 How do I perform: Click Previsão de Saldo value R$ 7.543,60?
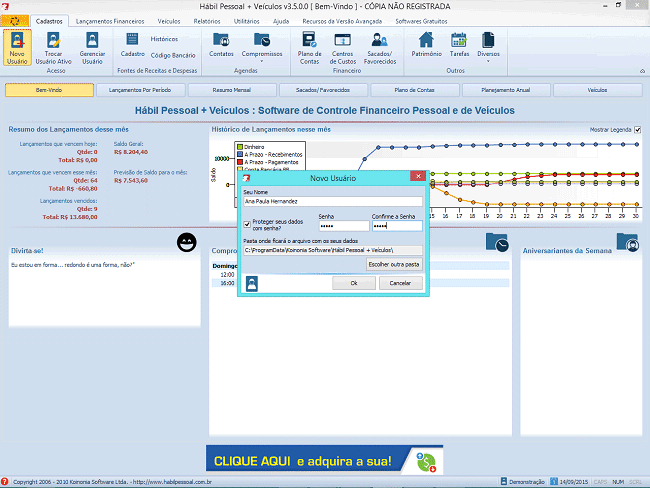pos(131,180)
